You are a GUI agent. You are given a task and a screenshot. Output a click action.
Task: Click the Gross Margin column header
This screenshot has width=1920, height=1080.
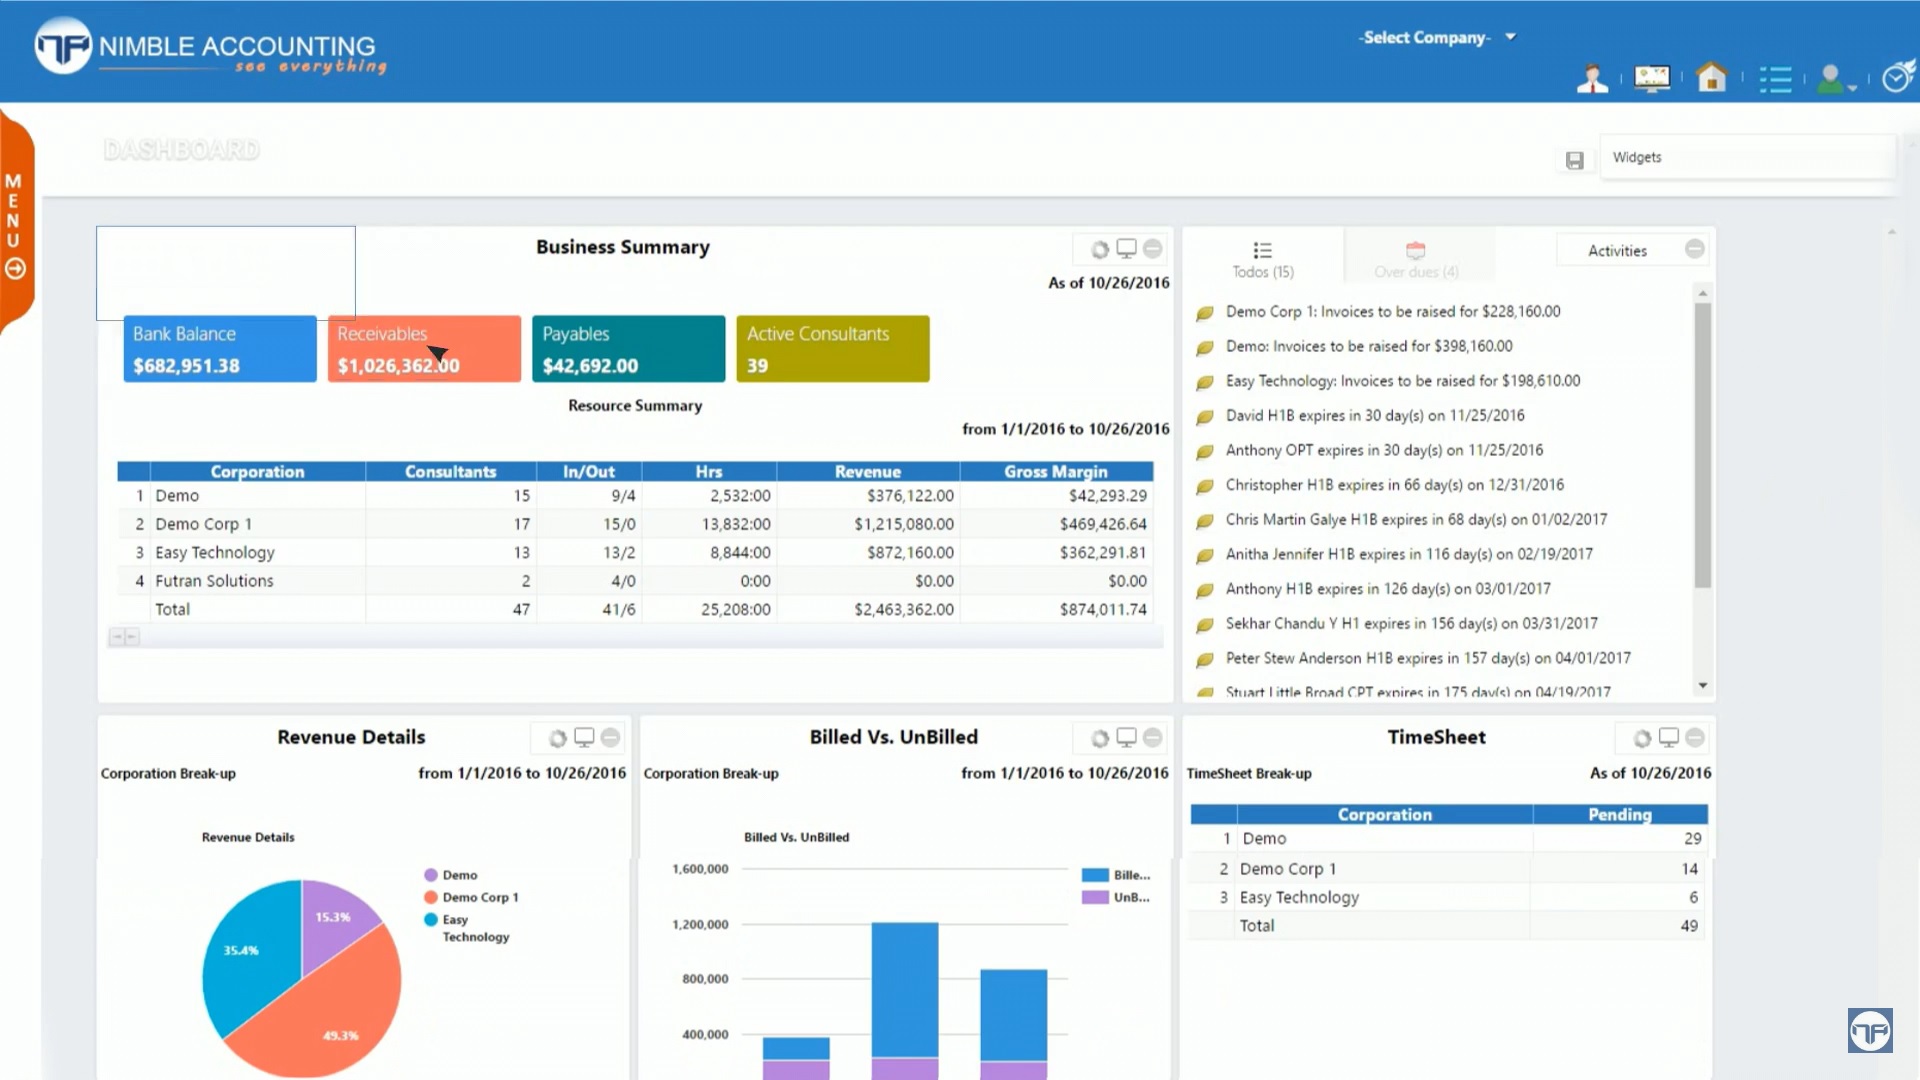1056,472
